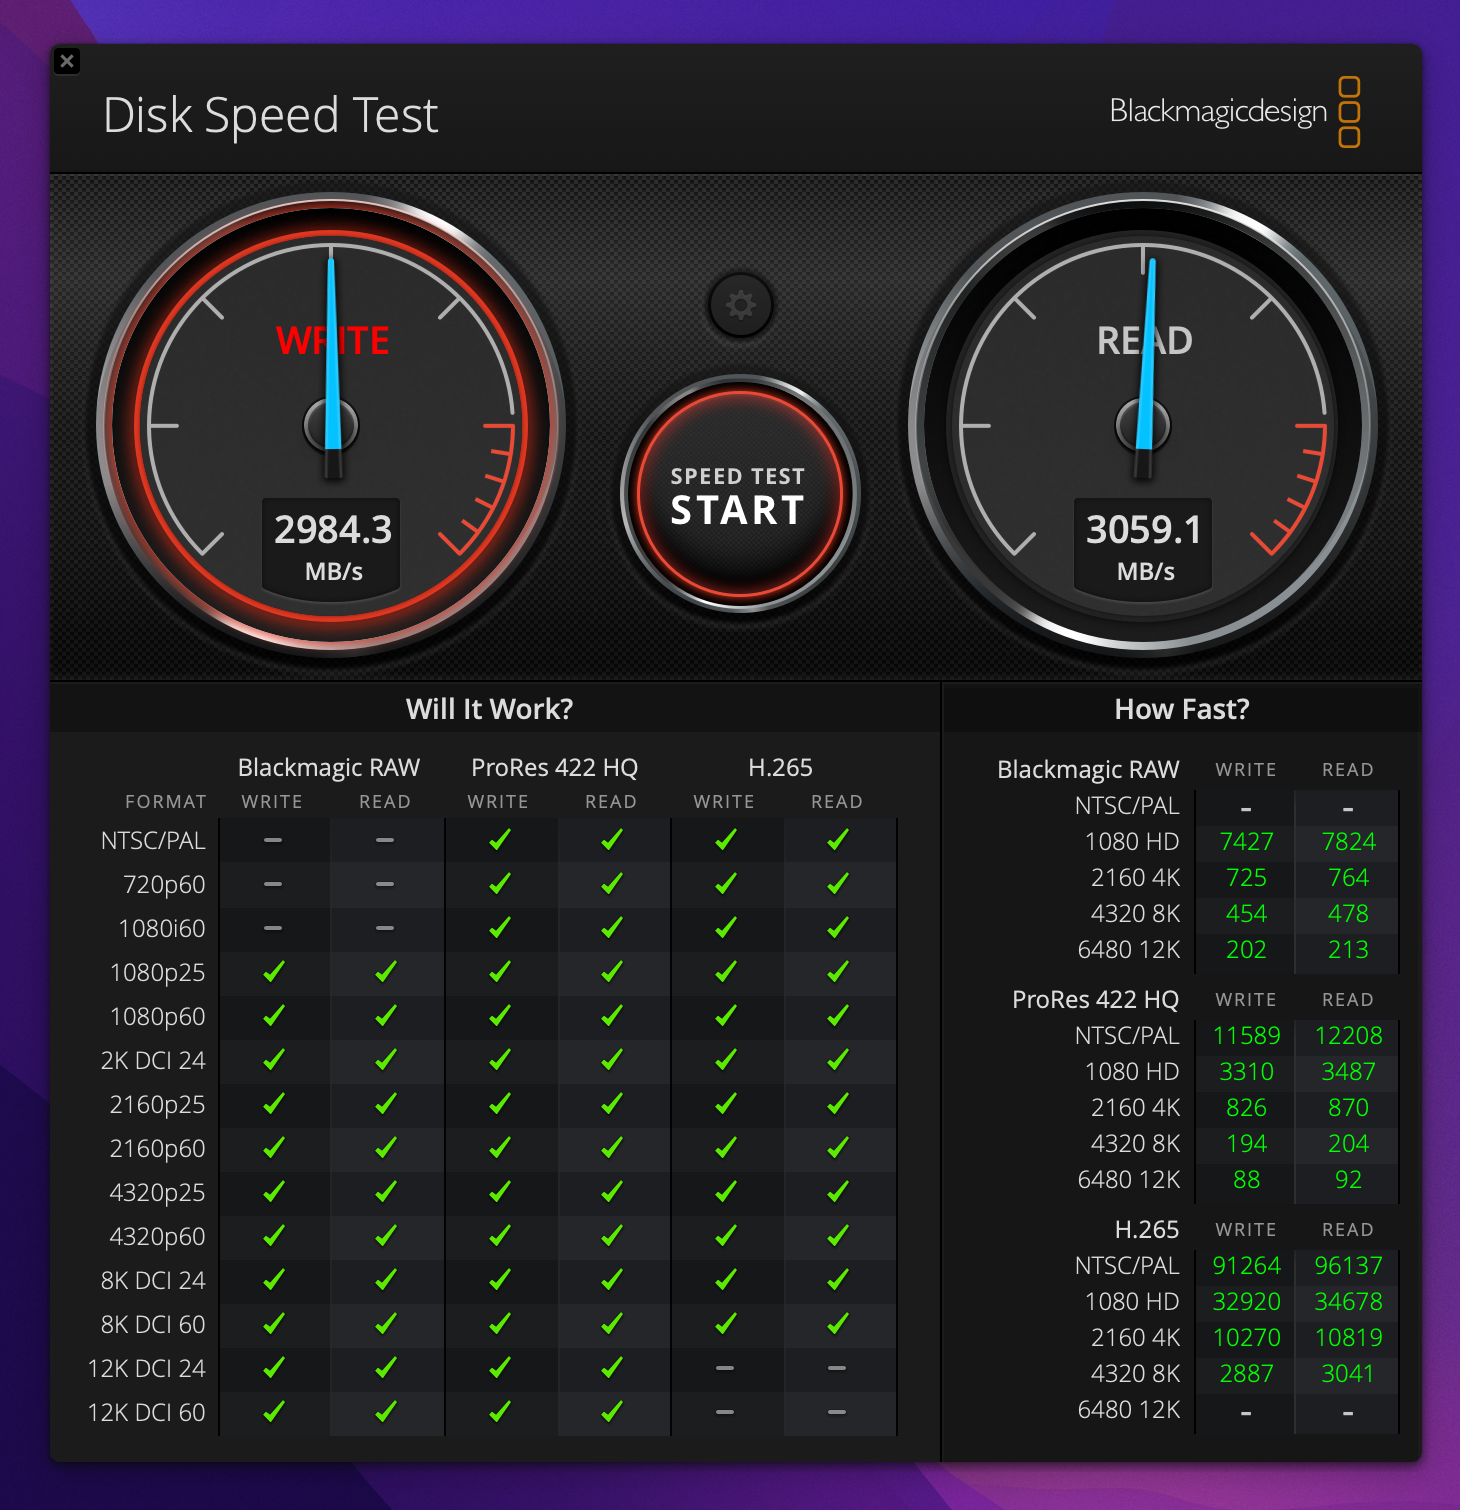
Task: Click H.265 write checkmark for 8K DCI 24
Action: pyautogui.click(x=725, y=1279)
